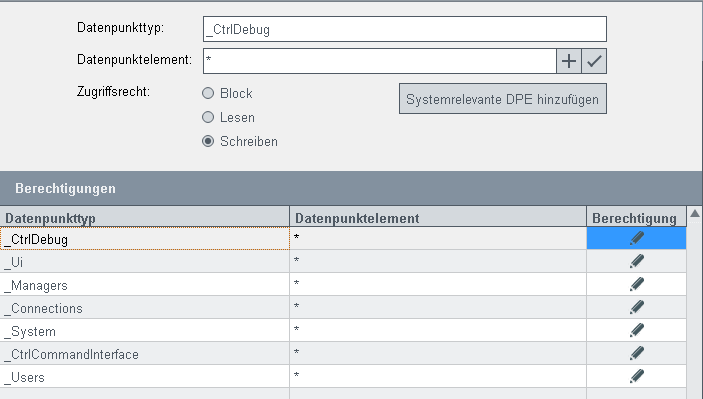
Task: Focus the Datenpunktelement text field
Action: (380, 61)
